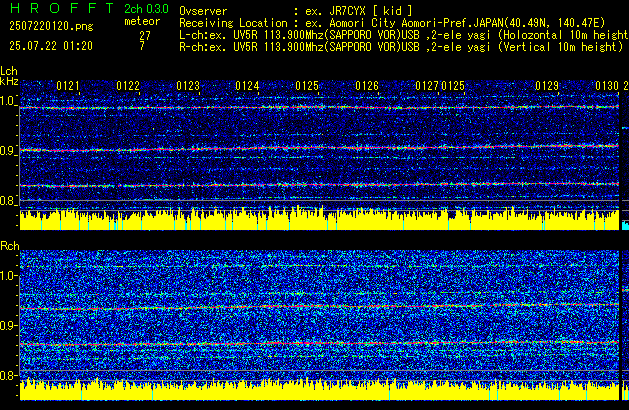This screenshot has height=410, width=629.
Task: Select the '2ch 0.3.0' version text
Action: [x=146, y=8]
